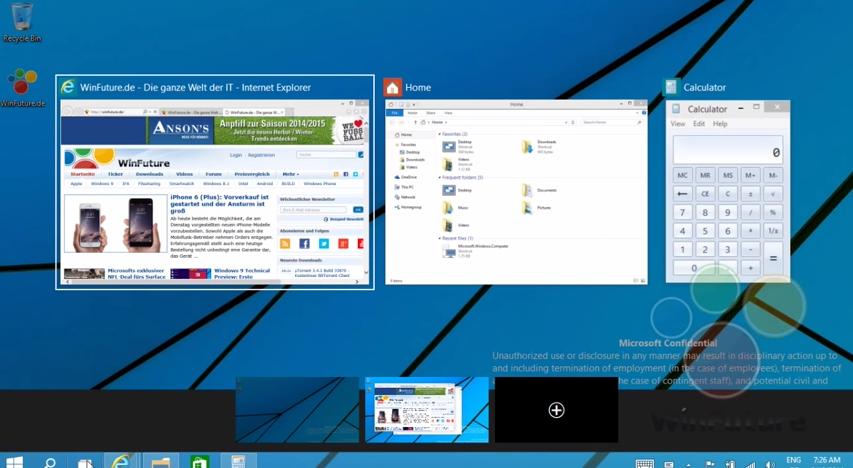
Task: Select the Downloads folder under Favorites group
Action: pos(540,146)
